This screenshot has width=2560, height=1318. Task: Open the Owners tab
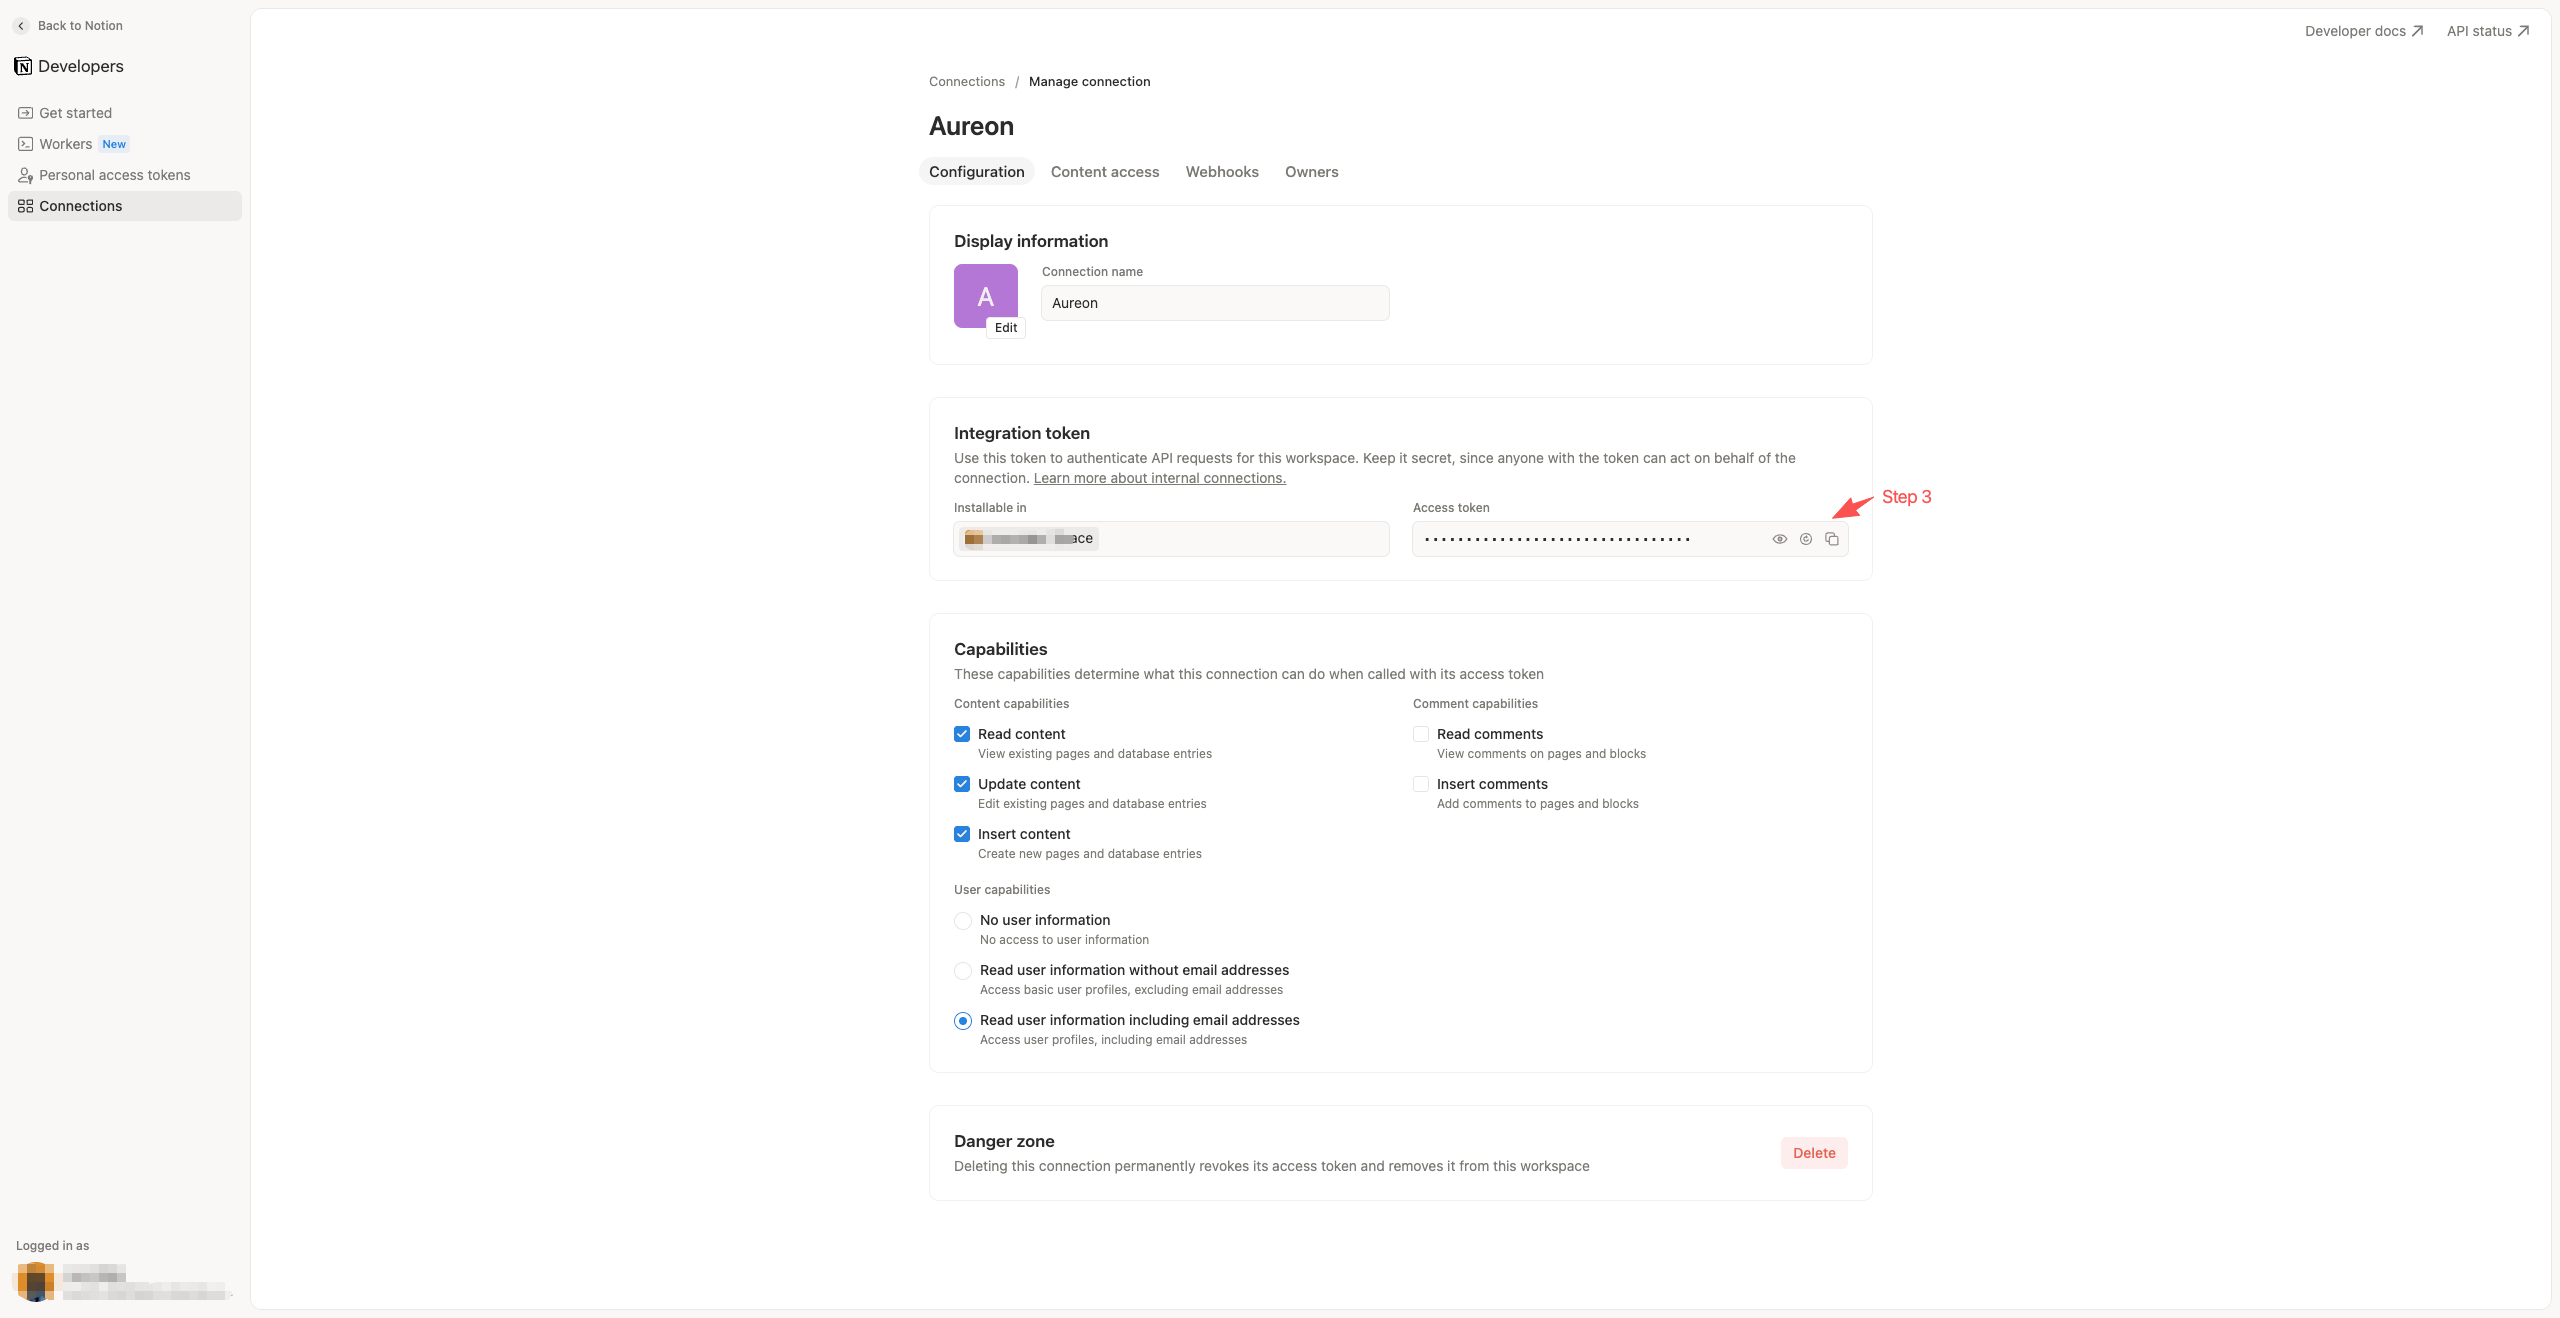(x=1311, y=172)
